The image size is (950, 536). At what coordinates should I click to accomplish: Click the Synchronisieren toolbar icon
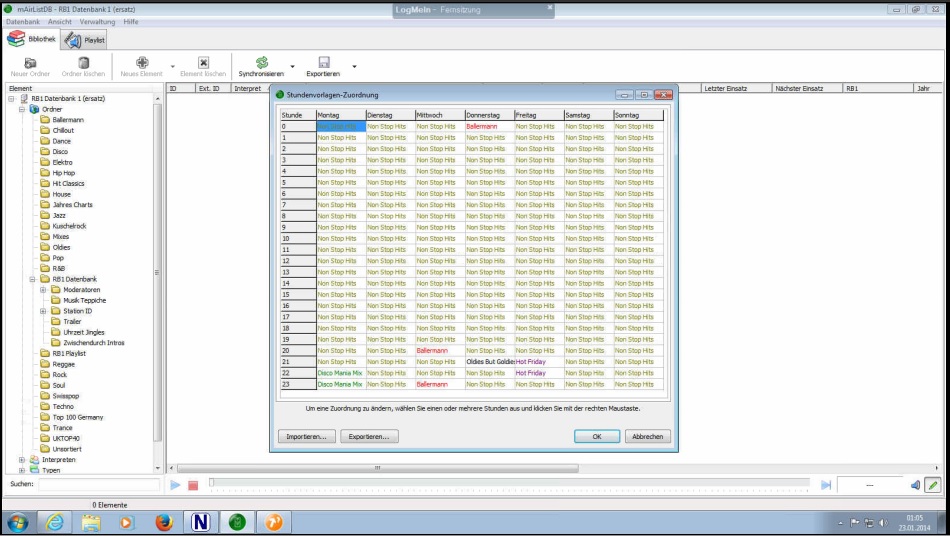261,62
